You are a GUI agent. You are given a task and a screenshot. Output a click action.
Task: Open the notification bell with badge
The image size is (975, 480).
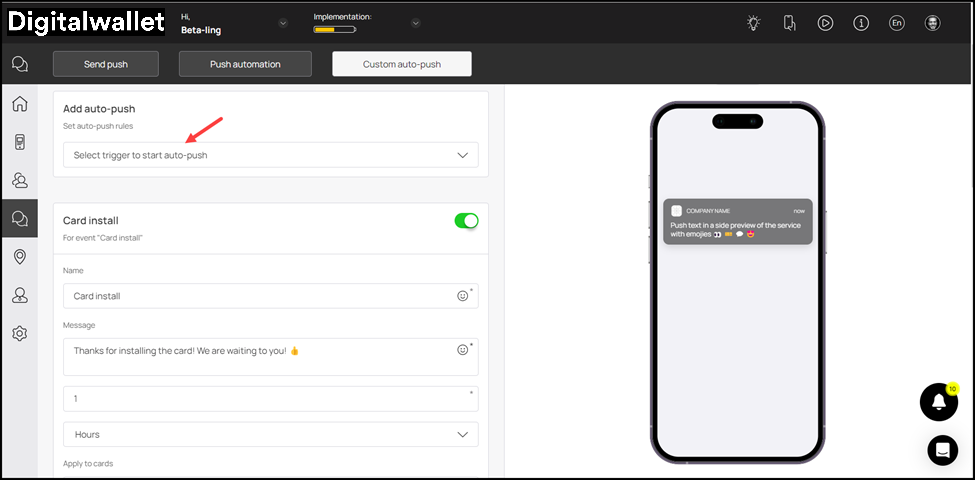coord(938,402)
